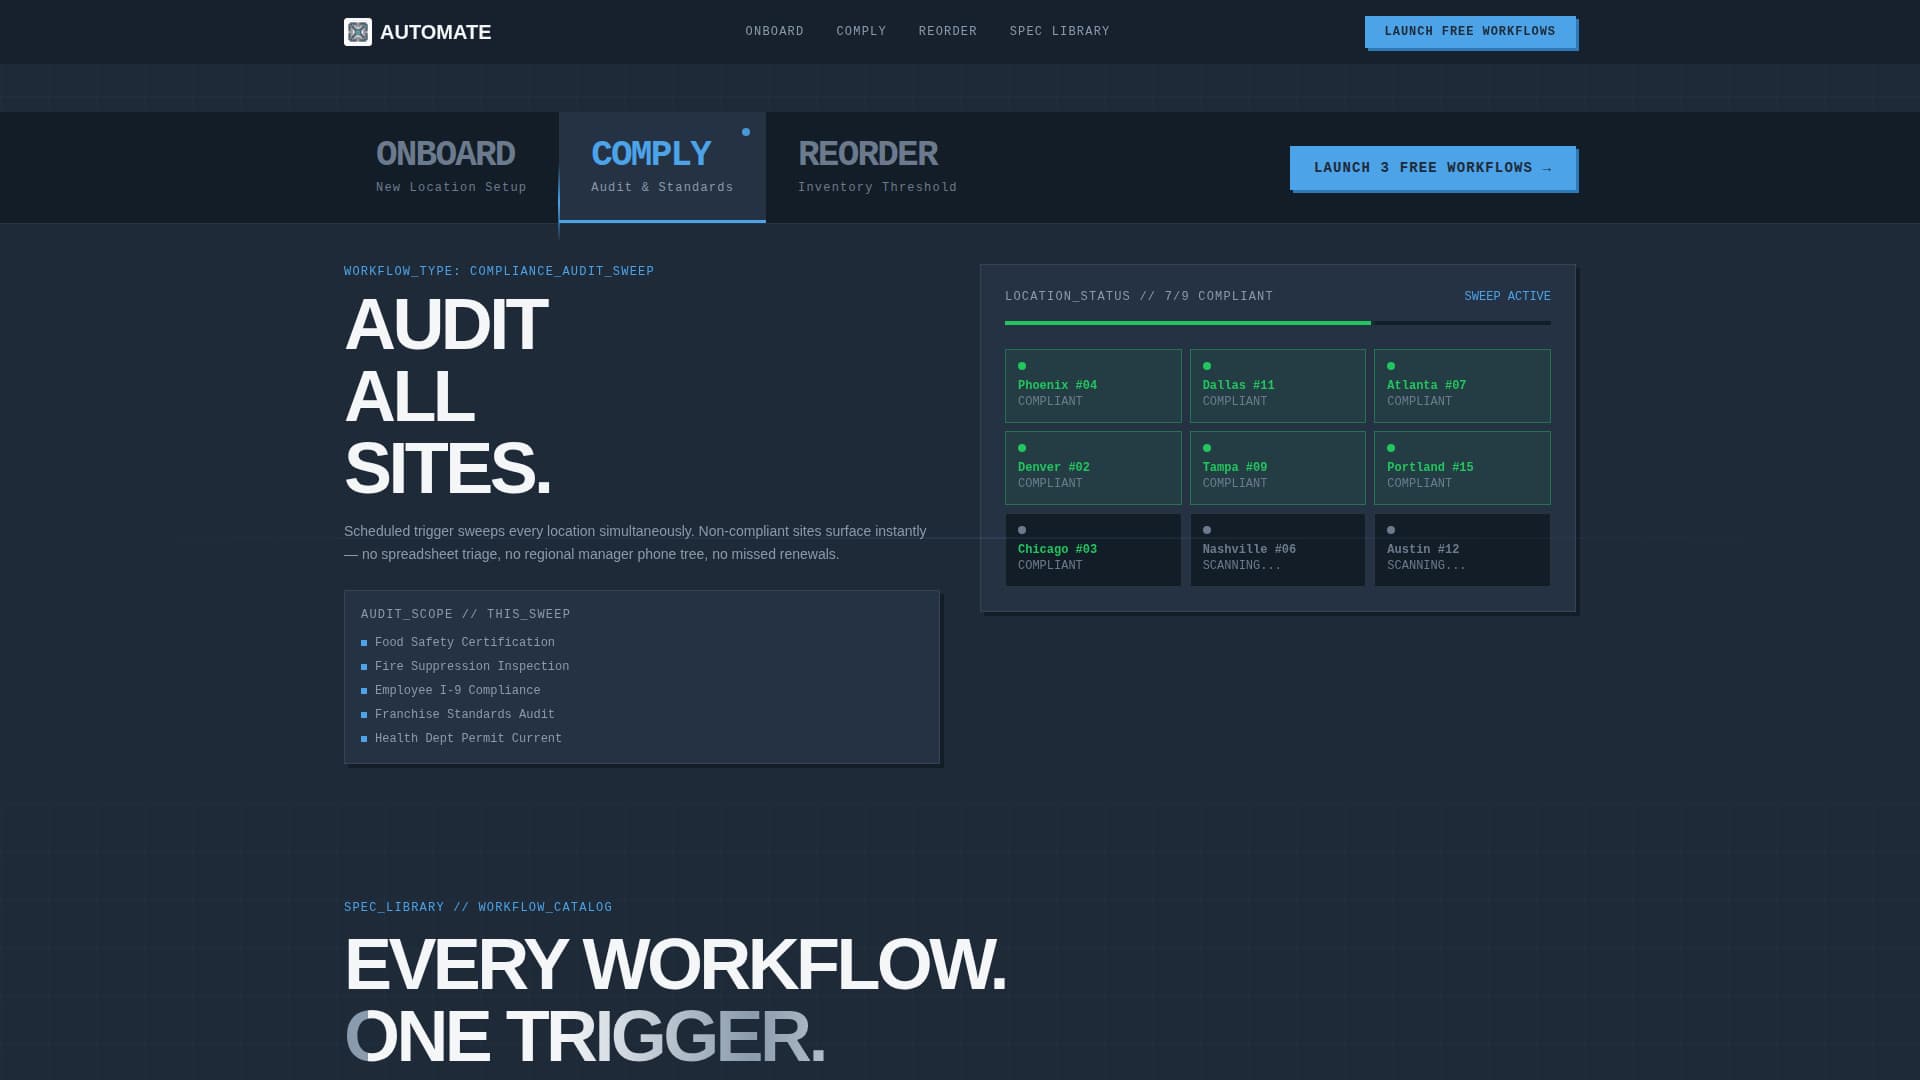The height and width of the screenshot is (1080, 1920).
Task: Click the green dot on Tampa #09
Action: click(1206, 447)
